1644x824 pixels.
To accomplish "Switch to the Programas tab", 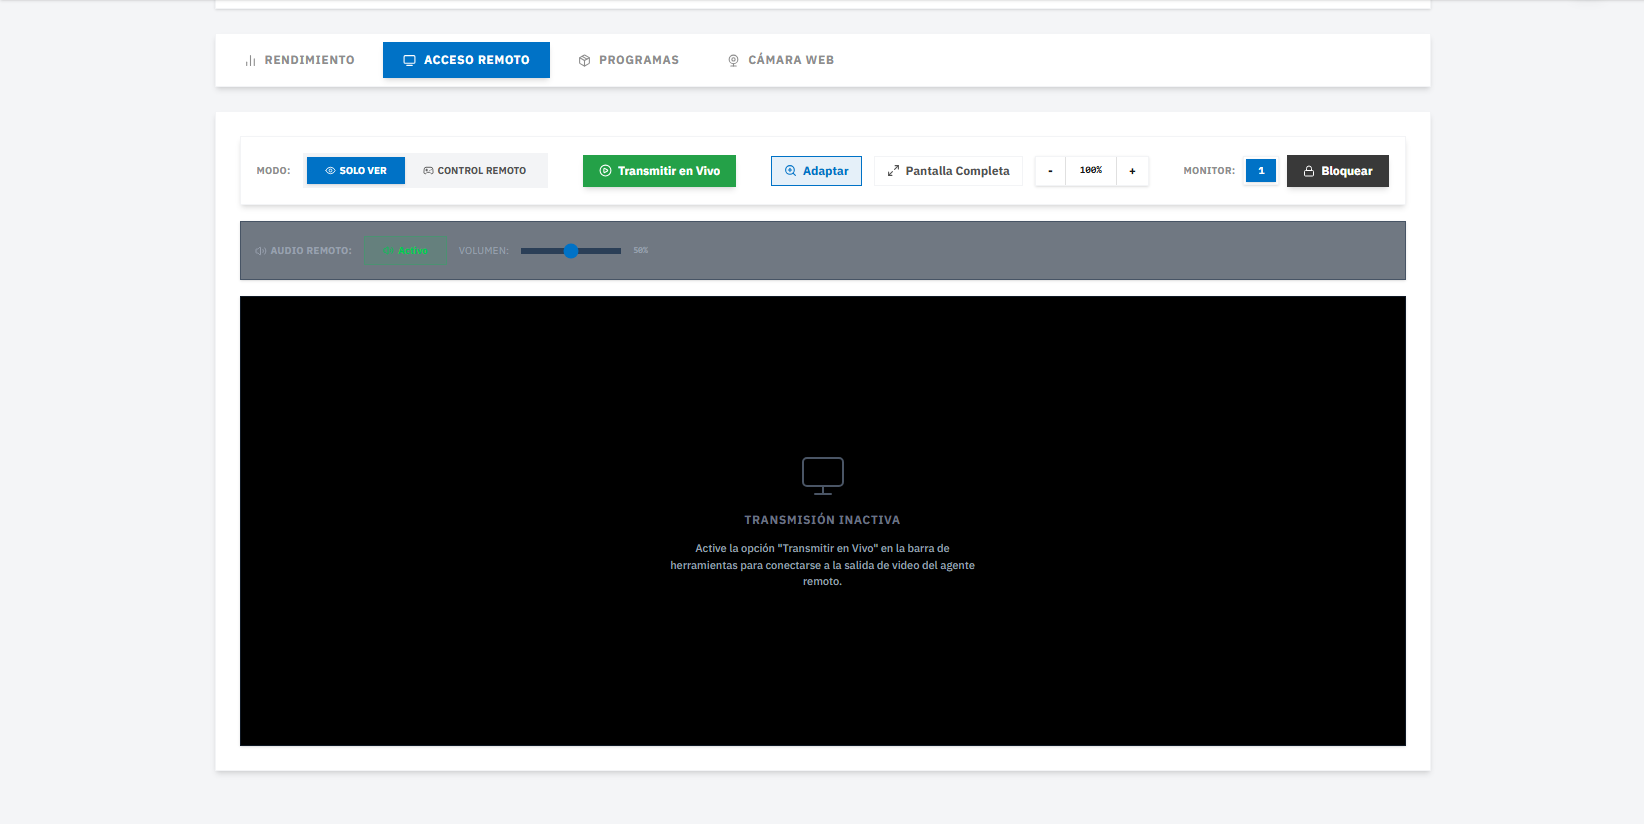I will coord(628,60).
